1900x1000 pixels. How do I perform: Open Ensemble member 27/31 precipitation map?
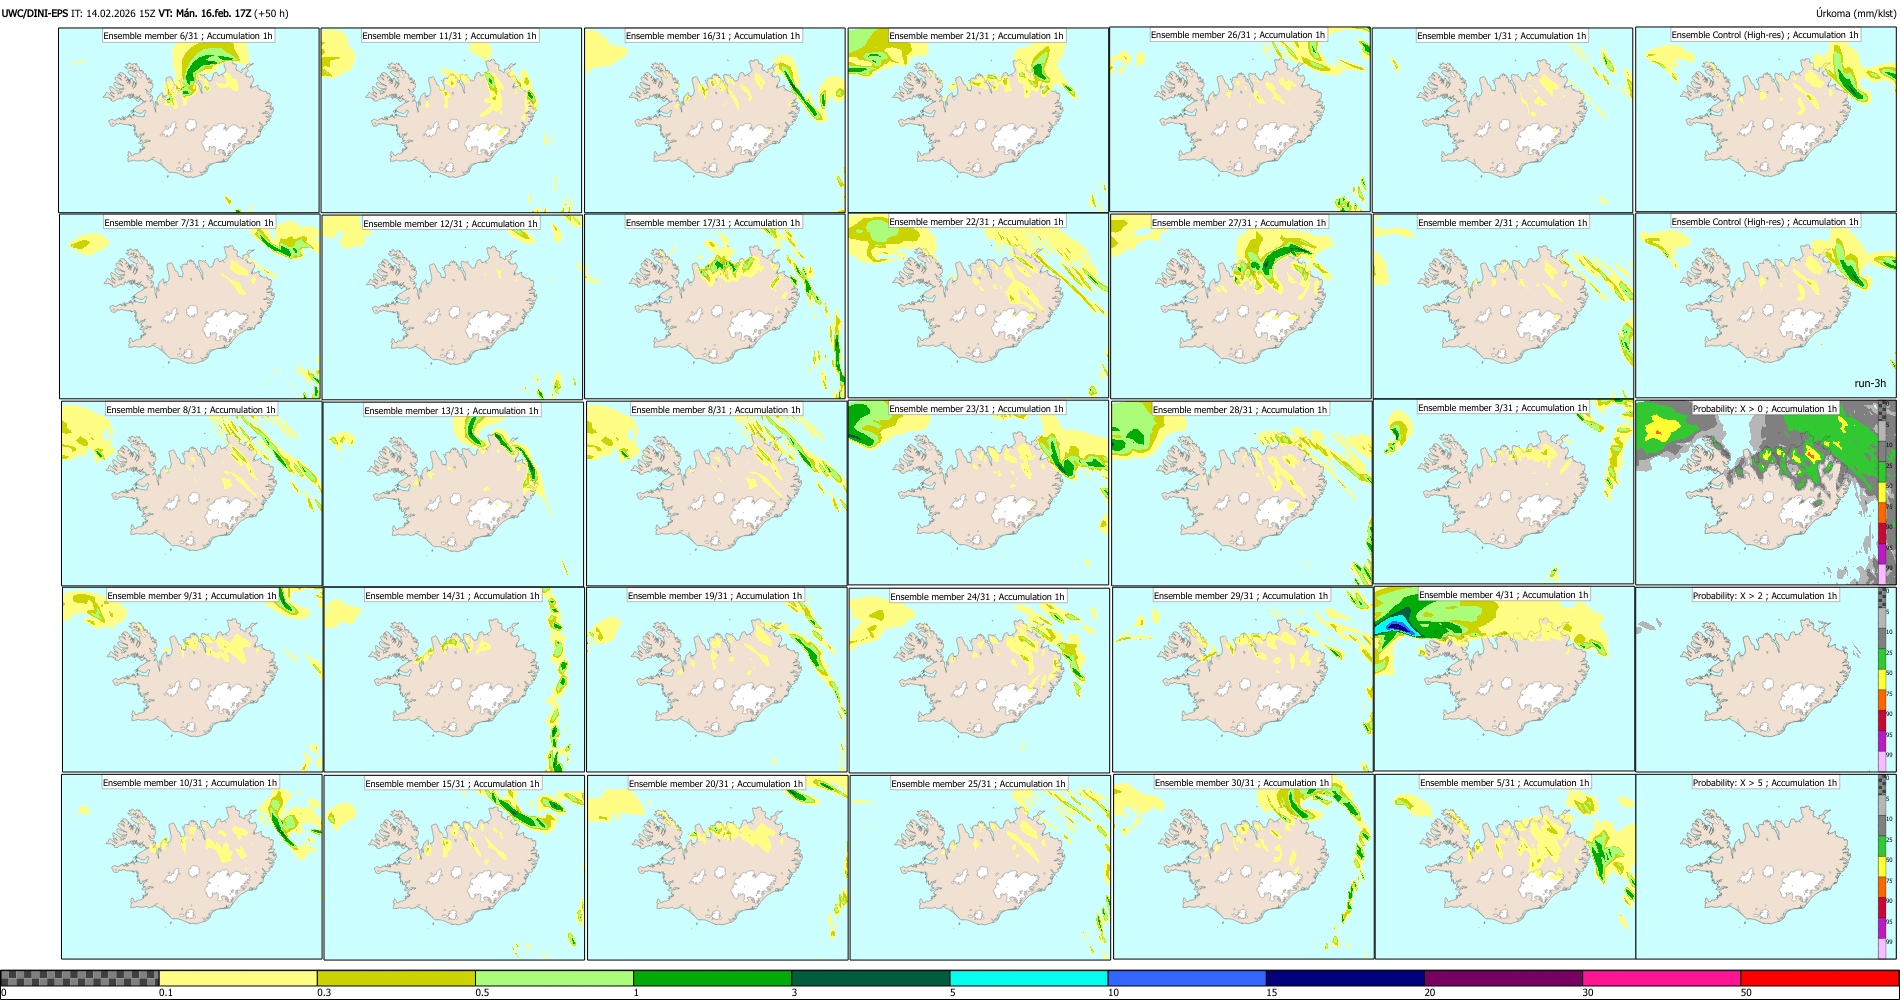1241,306
